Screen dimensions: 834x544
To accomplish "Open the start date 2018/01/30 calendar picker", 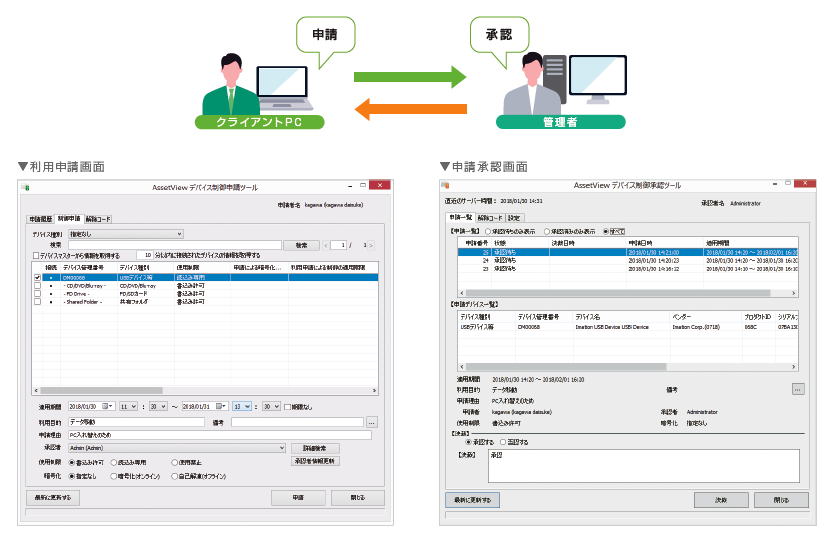I will [108, 406].
